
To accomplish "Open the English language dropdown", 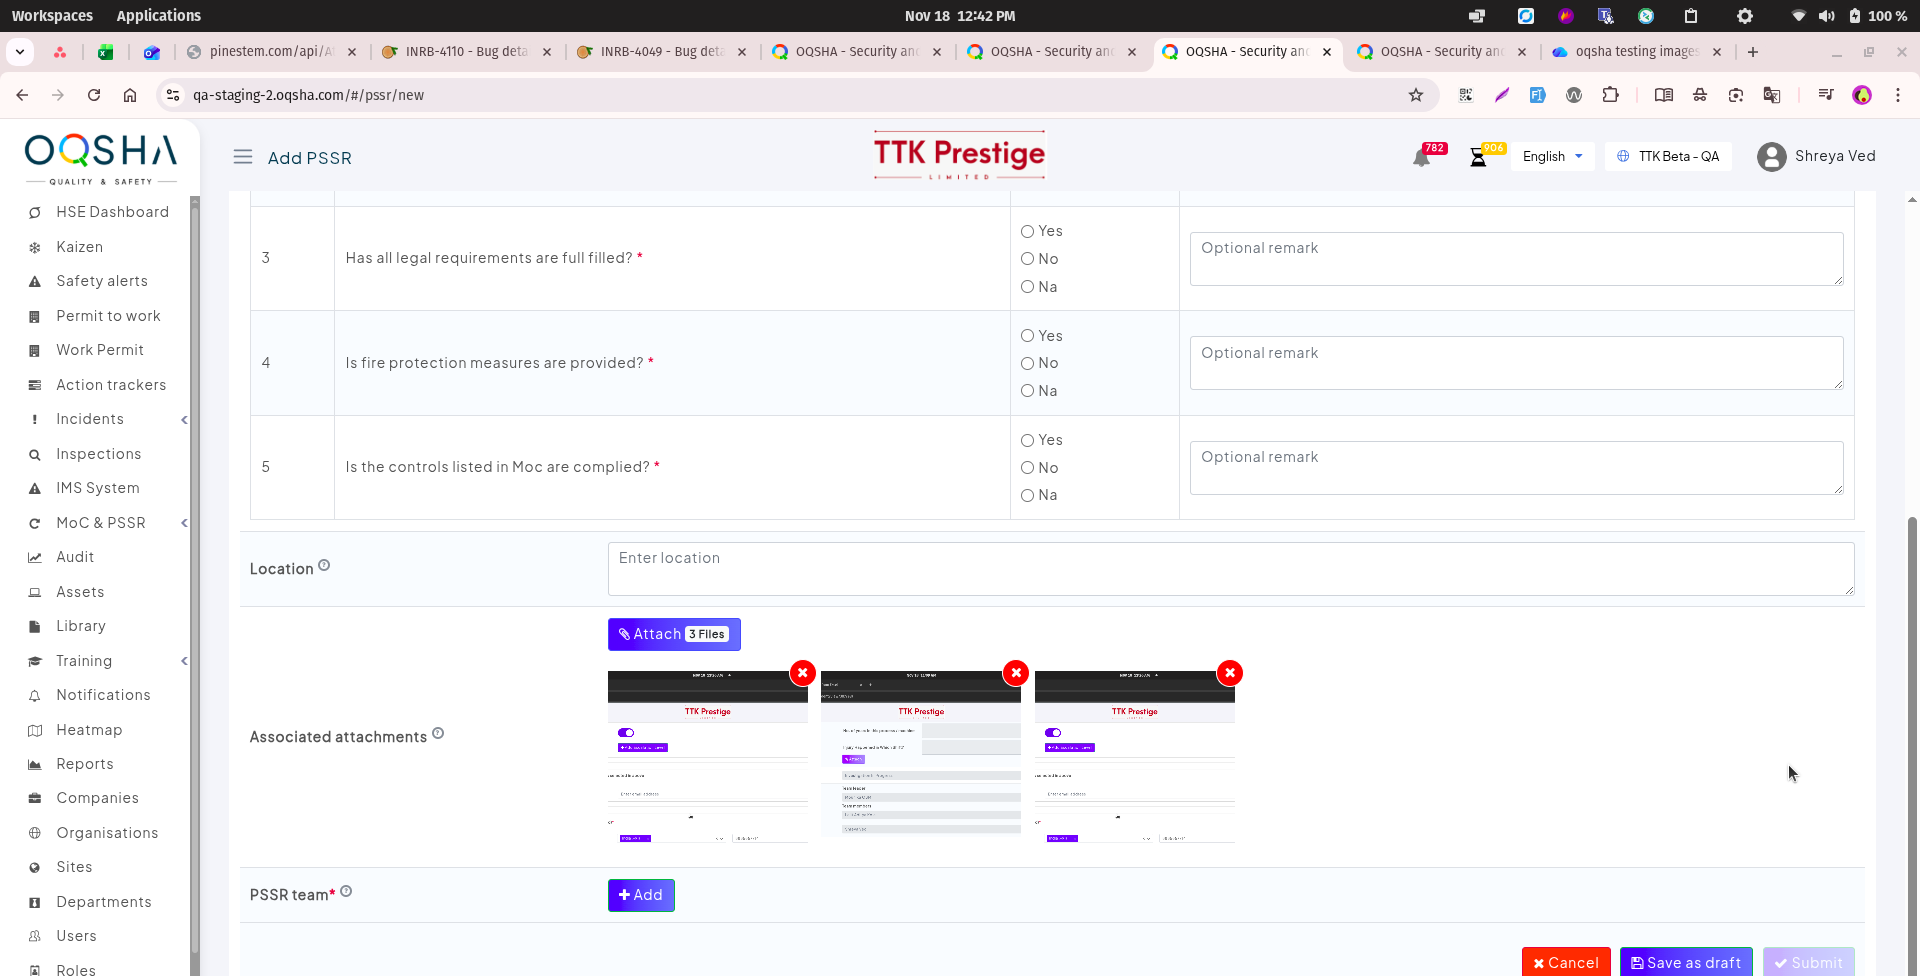I will [1552, 157].
